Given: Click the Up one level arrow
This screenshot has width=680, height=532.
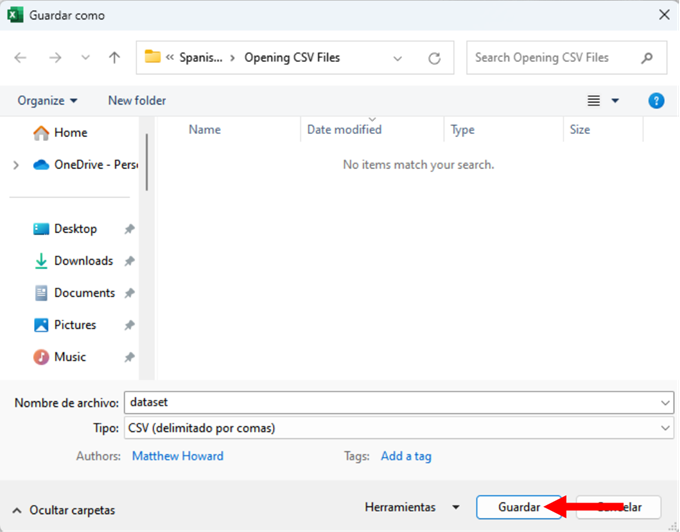Looking at the screenshot, I should coord(114,58).
